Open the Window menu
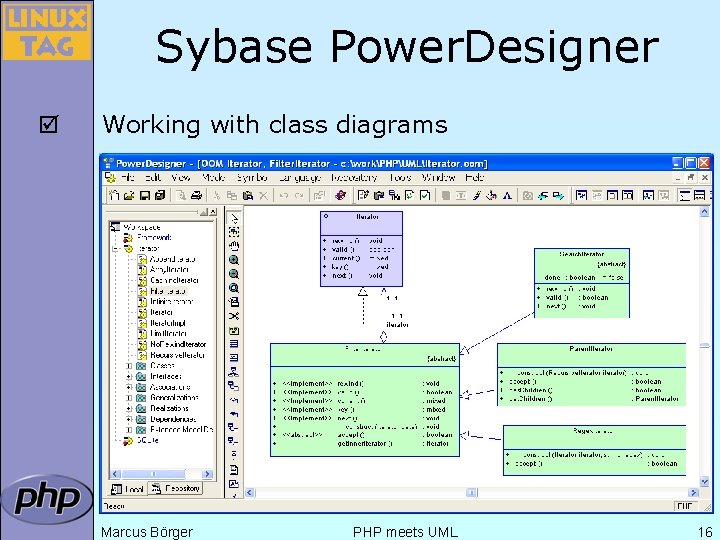The width and height of the screenshot is (720, 540). pos(439,178)
